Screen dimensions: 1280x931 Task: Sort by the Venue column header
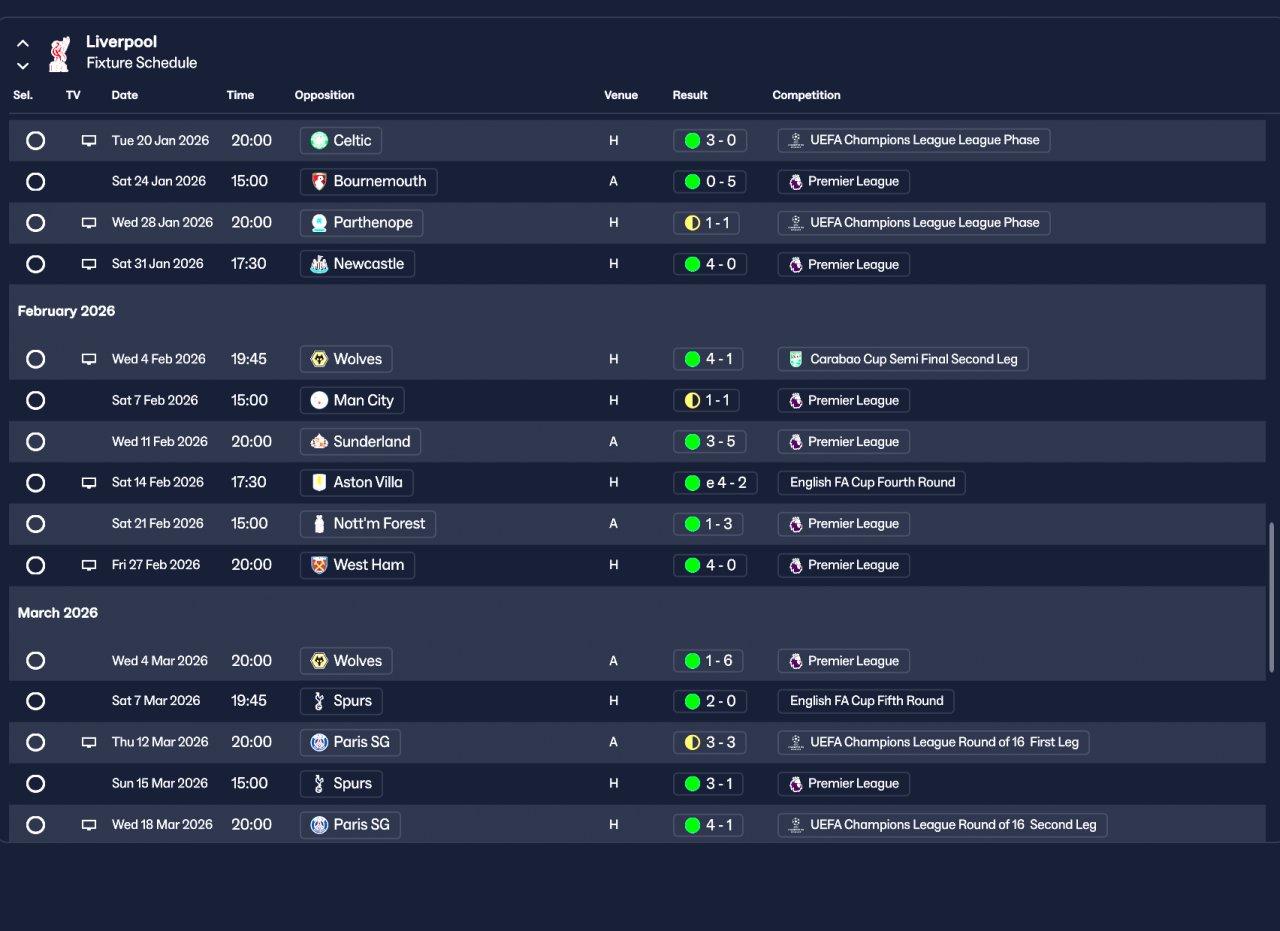click(x=621, y=96)
